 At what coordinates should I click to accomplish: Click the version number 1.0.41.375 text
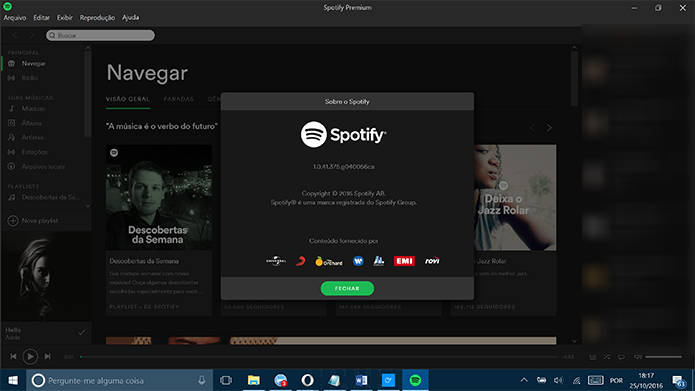point(344,167)
